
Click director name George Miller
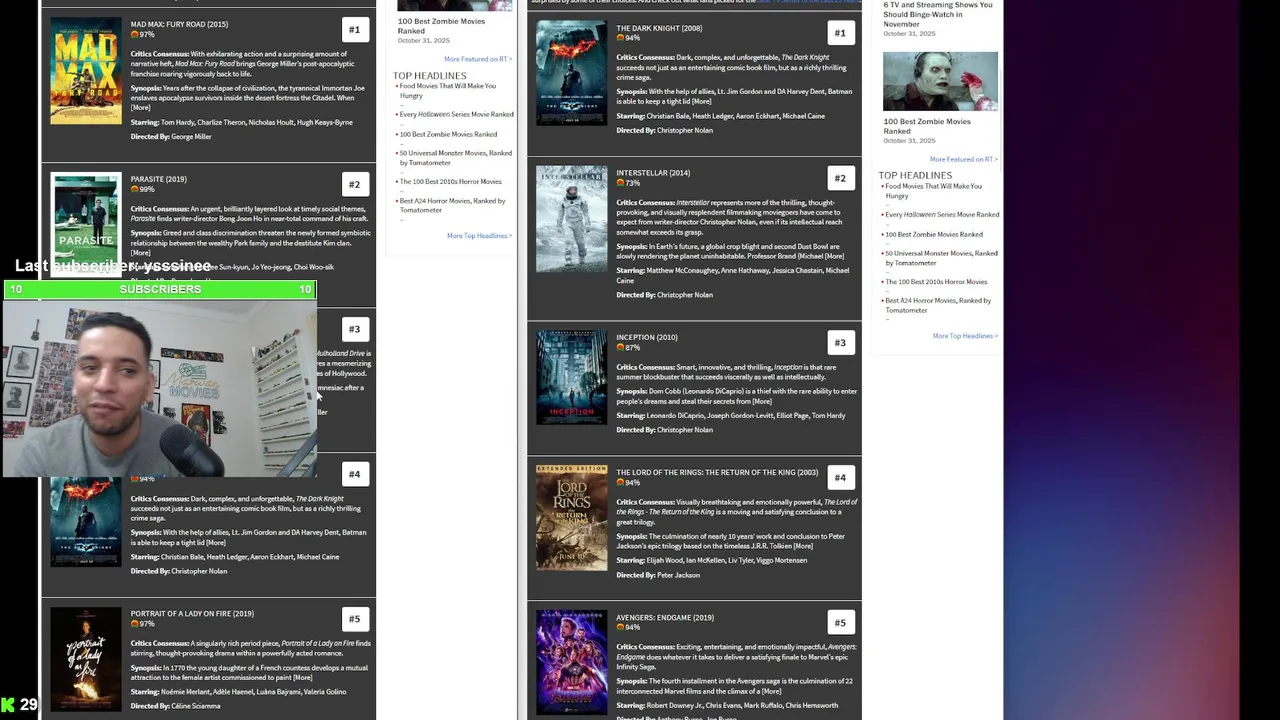click(x=191, y=136)
